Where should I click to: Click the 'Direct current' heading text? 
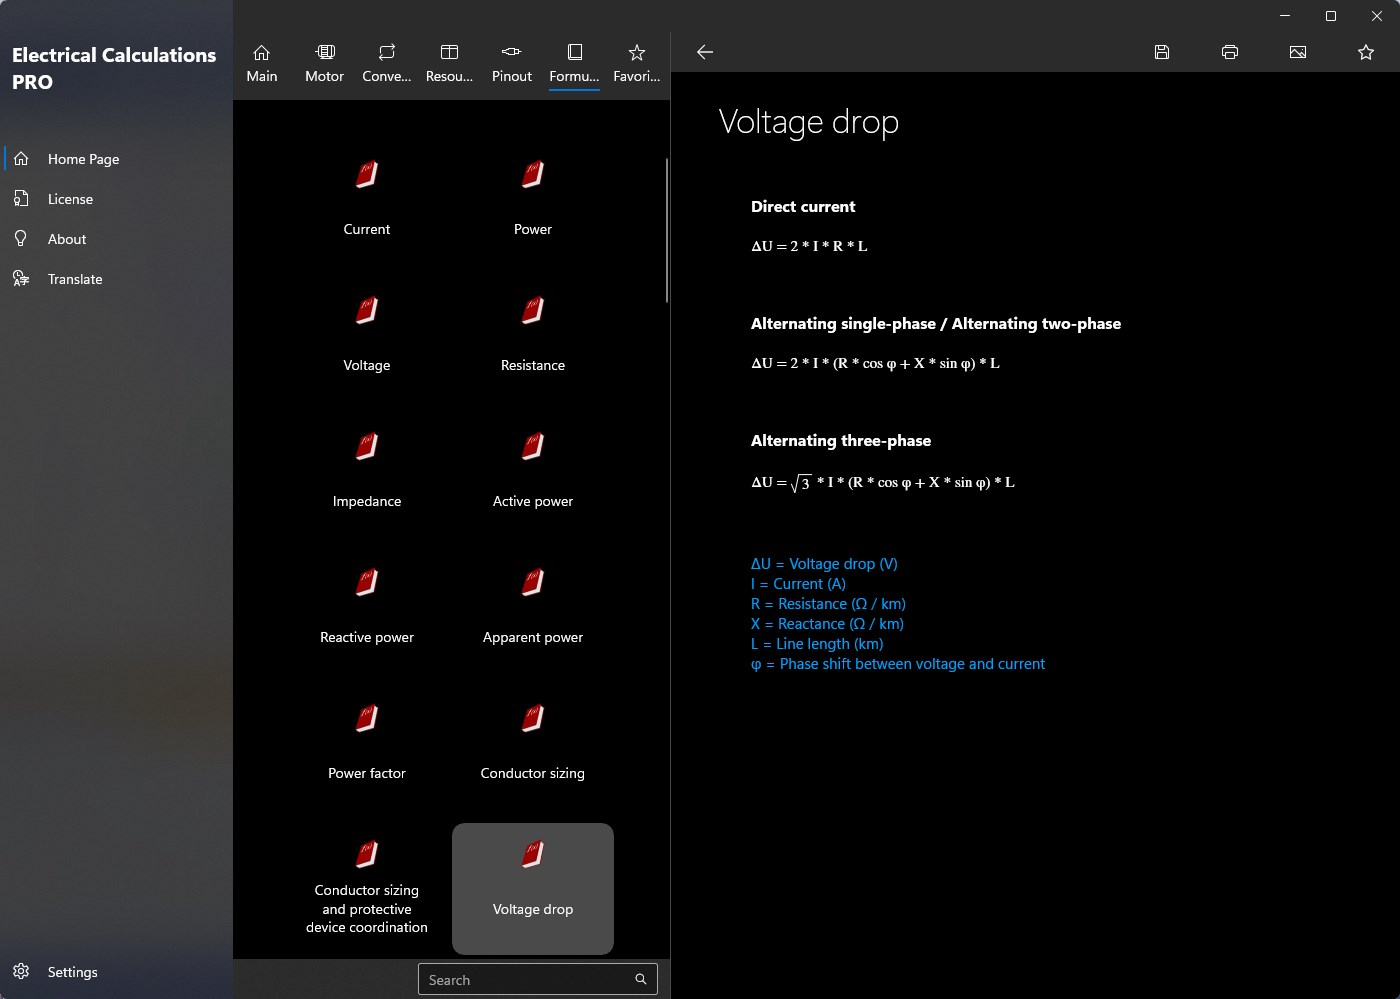[803, 207]
